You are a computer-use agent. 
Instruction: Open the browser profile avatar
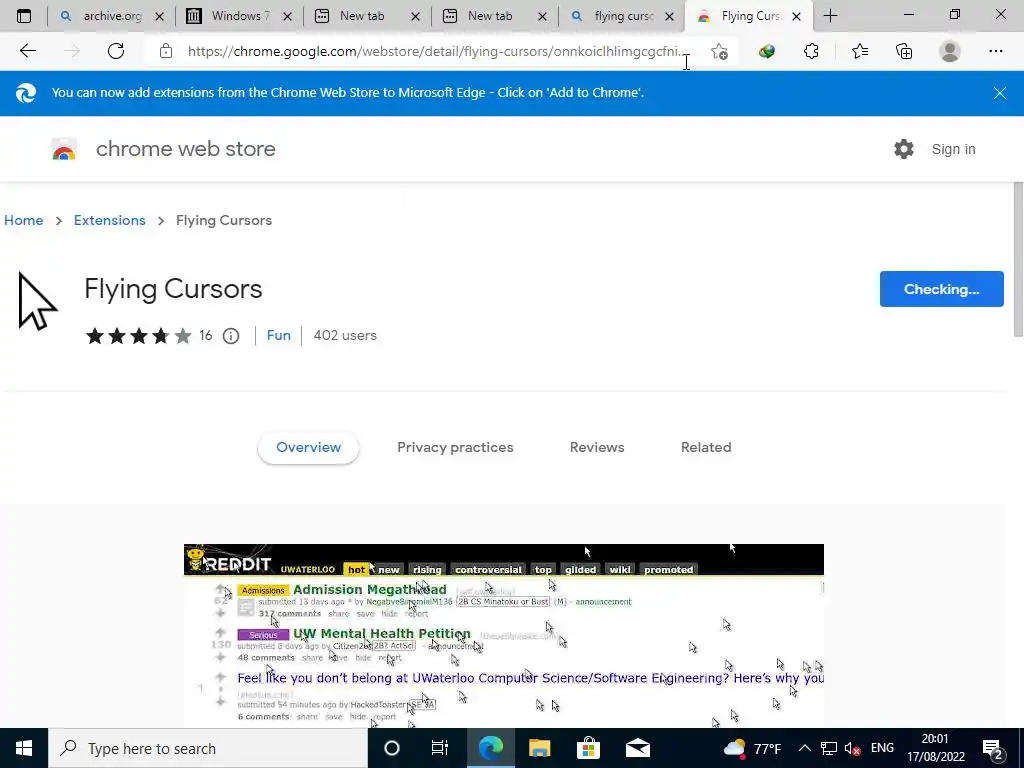tap(950, 51)
